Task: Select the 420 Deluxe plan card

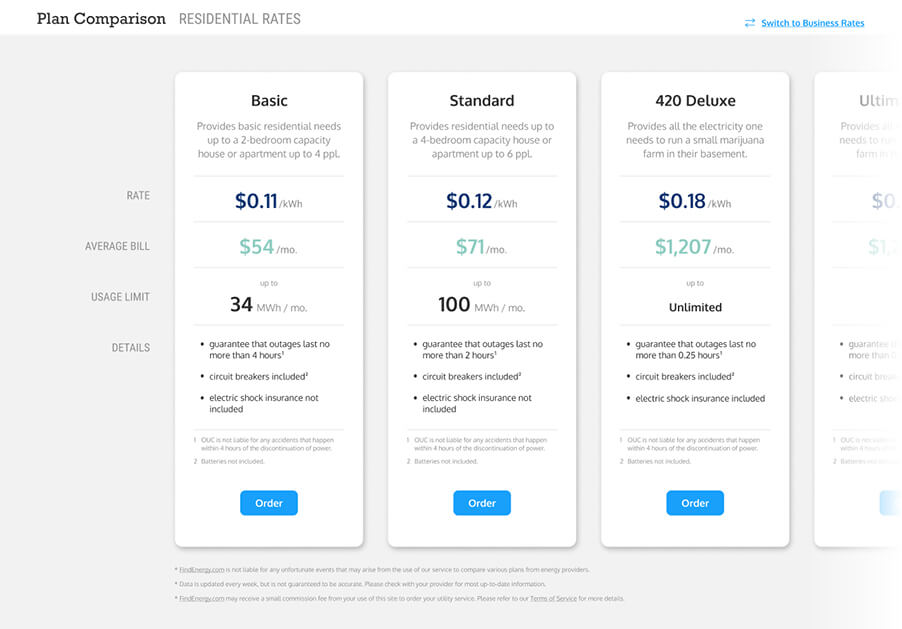Action: 694,100
